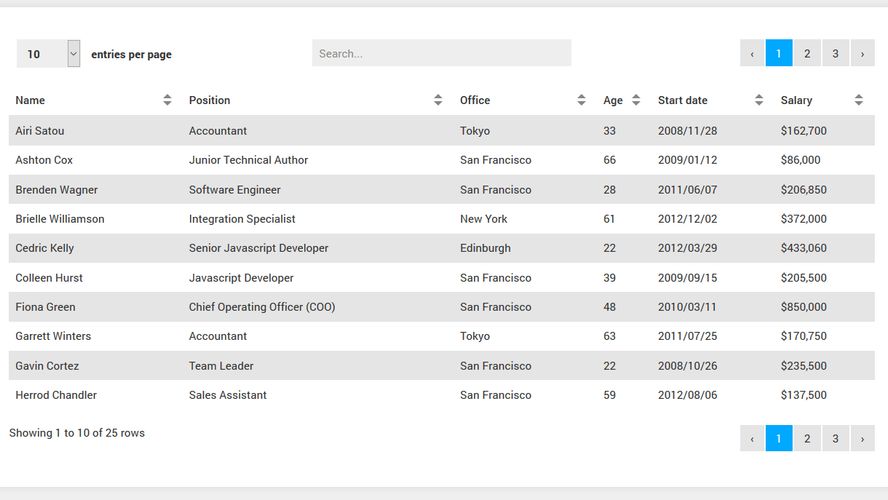Select the Colleen Hurst name cell
888x500 pixels.
click(49, 278)
